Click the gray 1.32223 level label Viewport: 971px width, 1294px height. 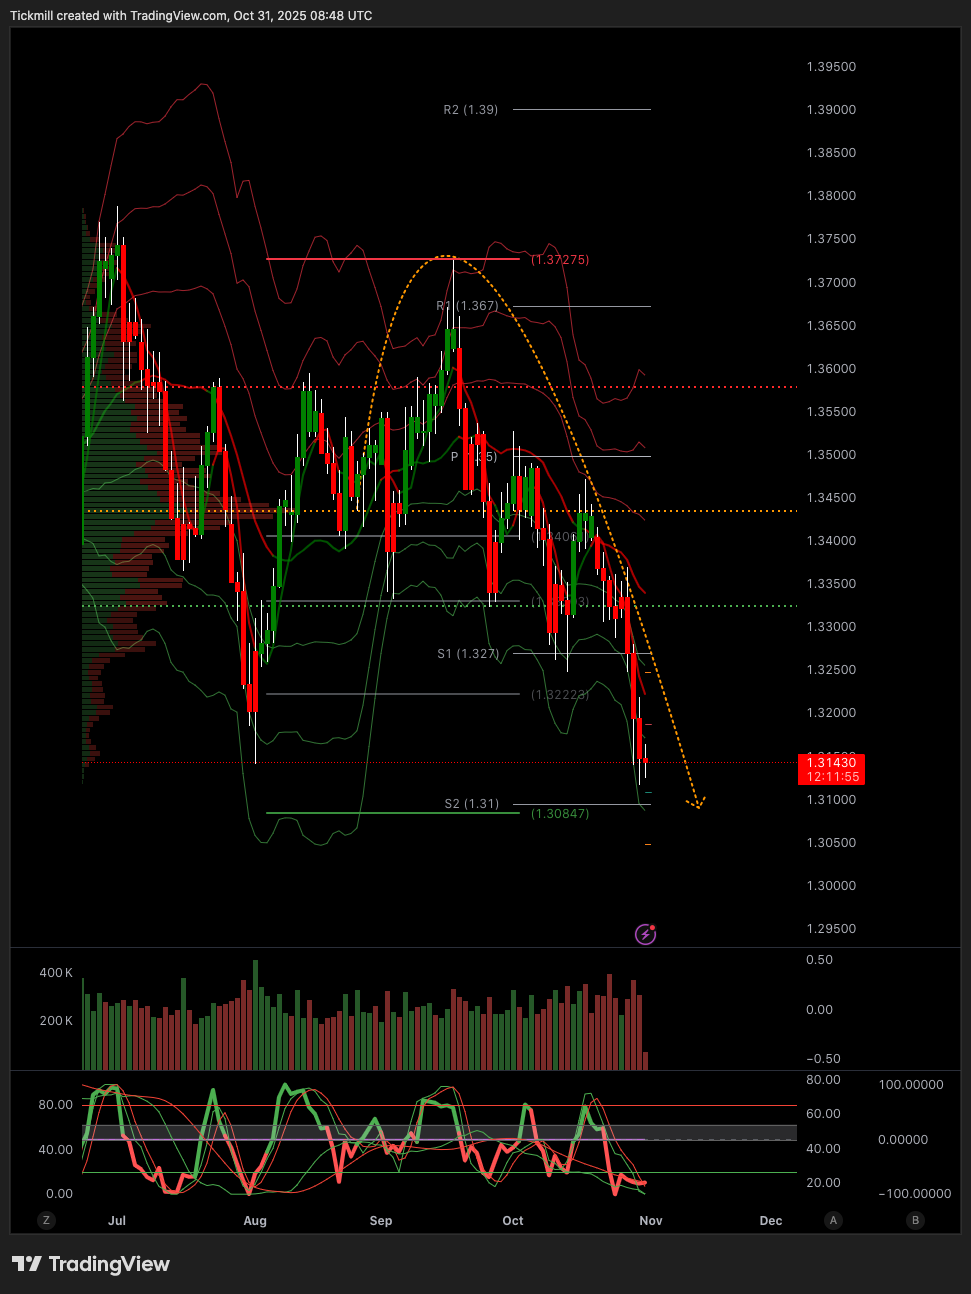click(x=560, y=695)
